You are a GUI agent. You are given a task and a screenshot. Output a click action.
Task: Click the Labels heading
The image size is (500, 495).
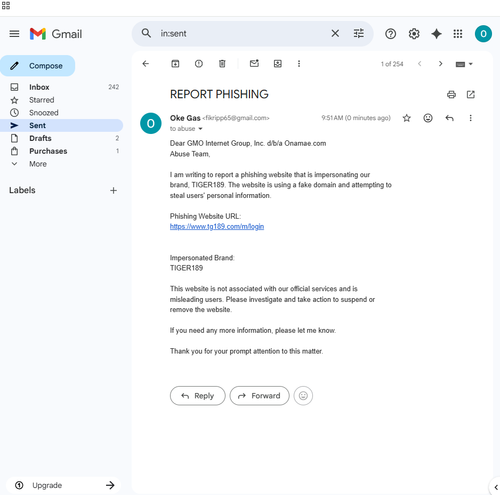(x=22, y=190)
